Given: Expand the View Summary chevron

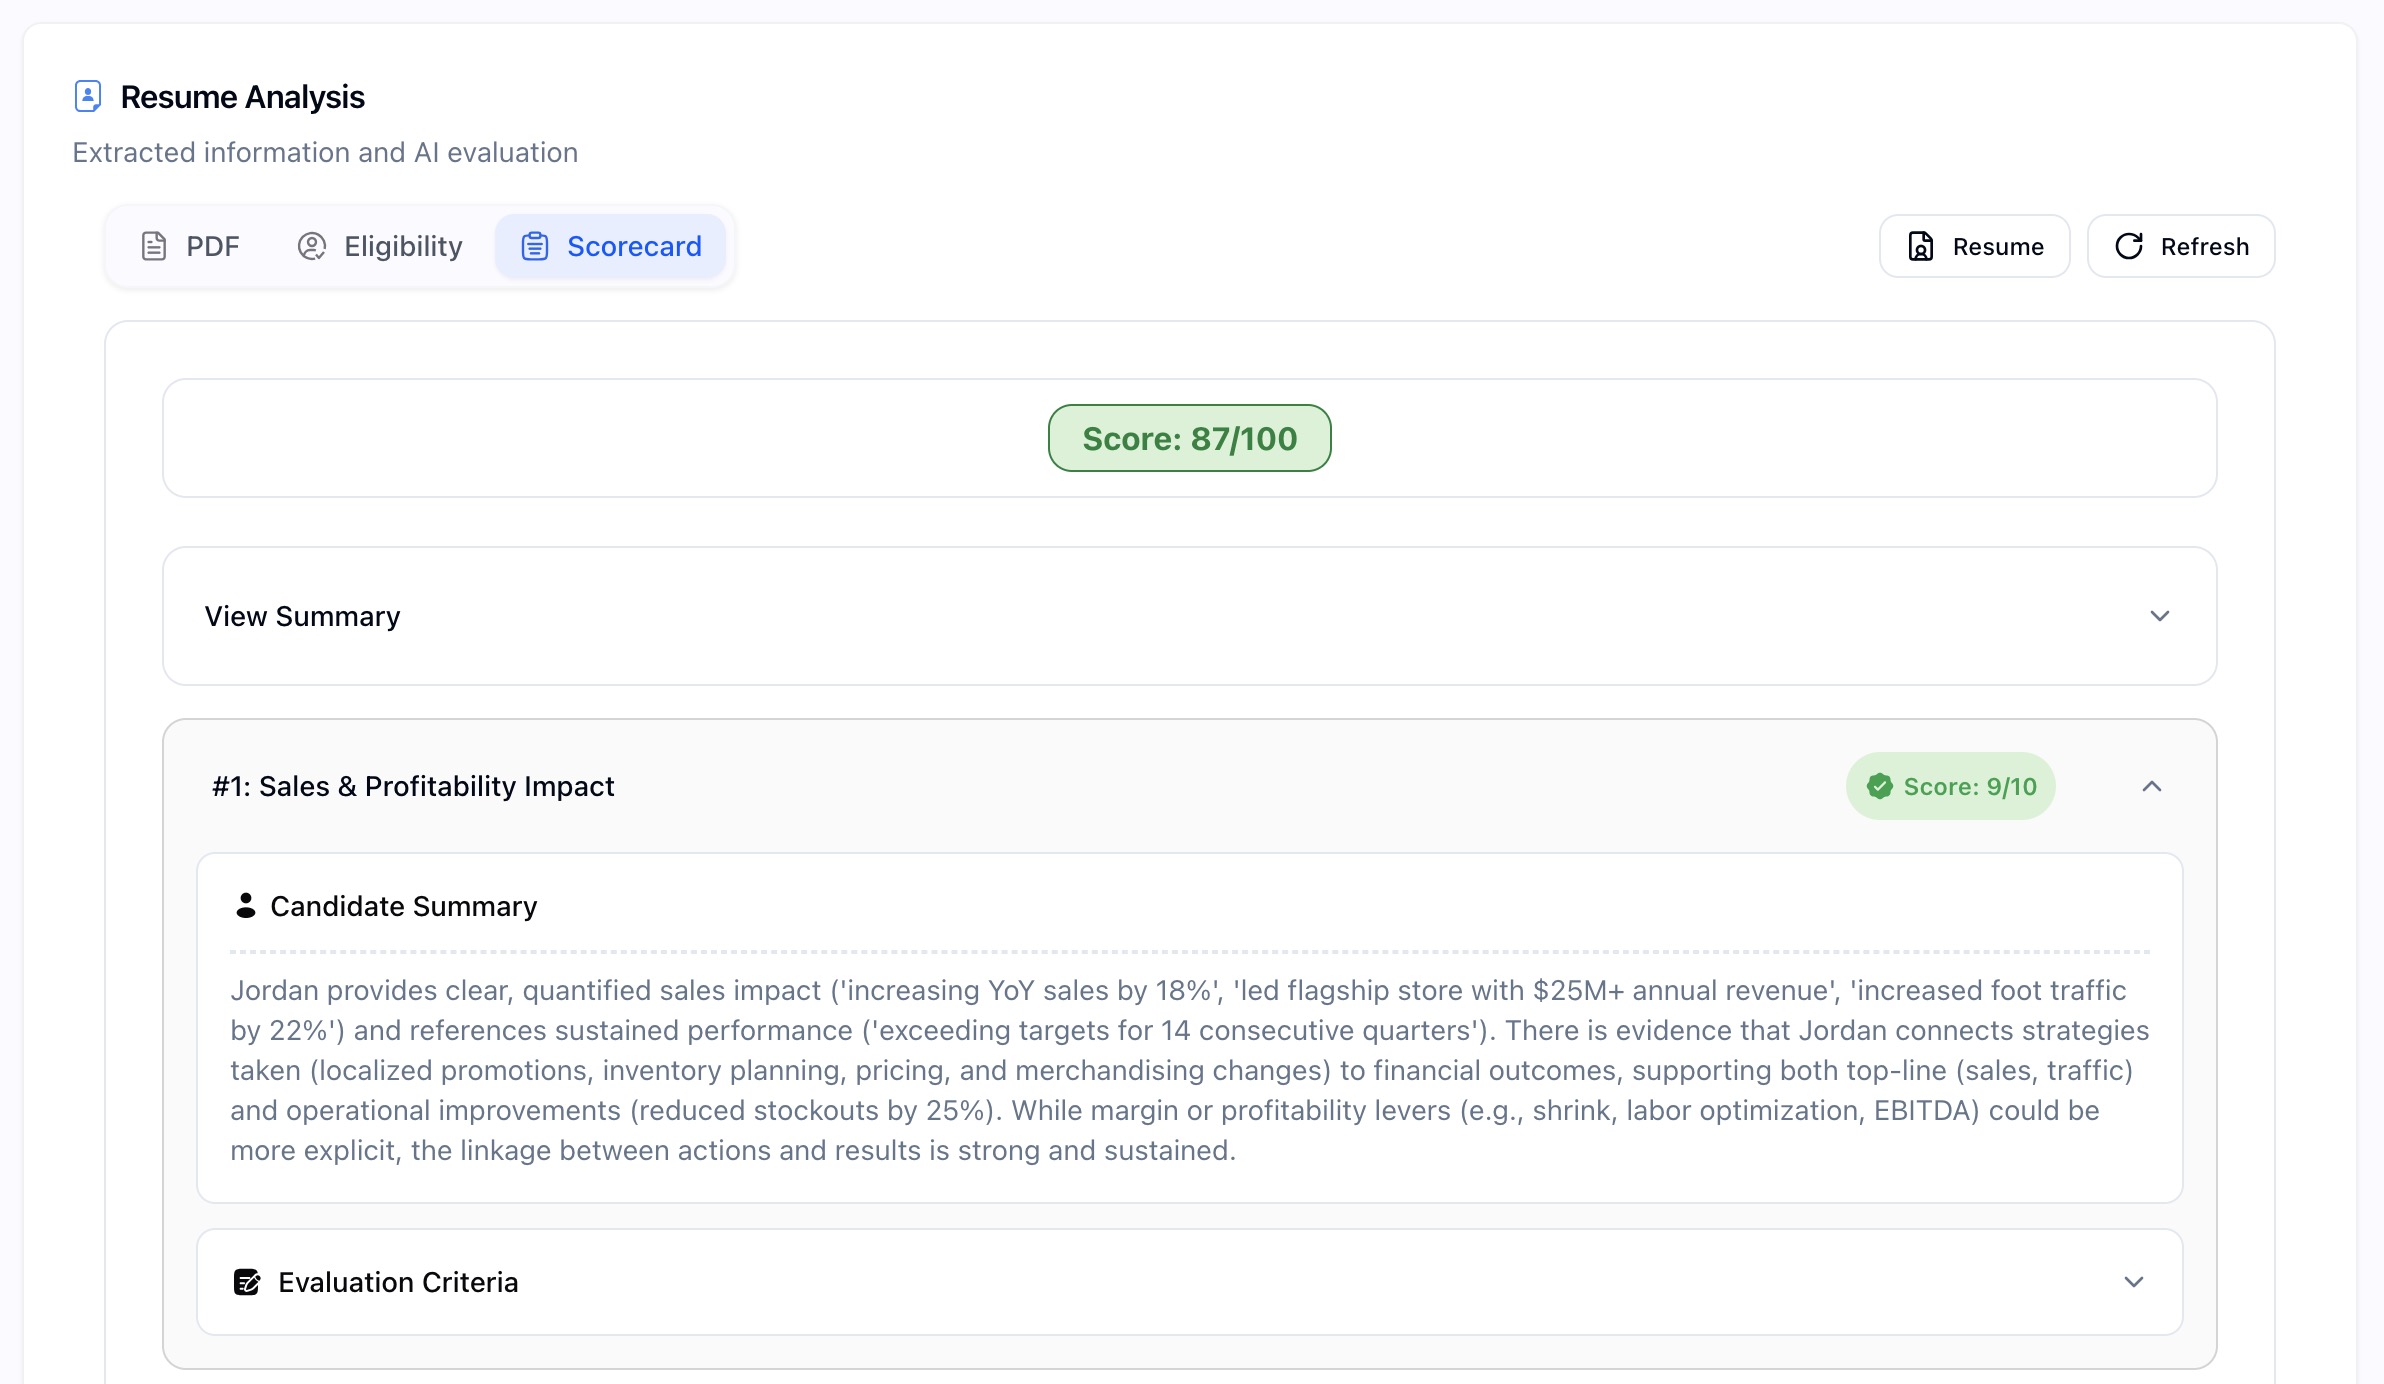Looking at the screenshot, I should click(2159, 616).
